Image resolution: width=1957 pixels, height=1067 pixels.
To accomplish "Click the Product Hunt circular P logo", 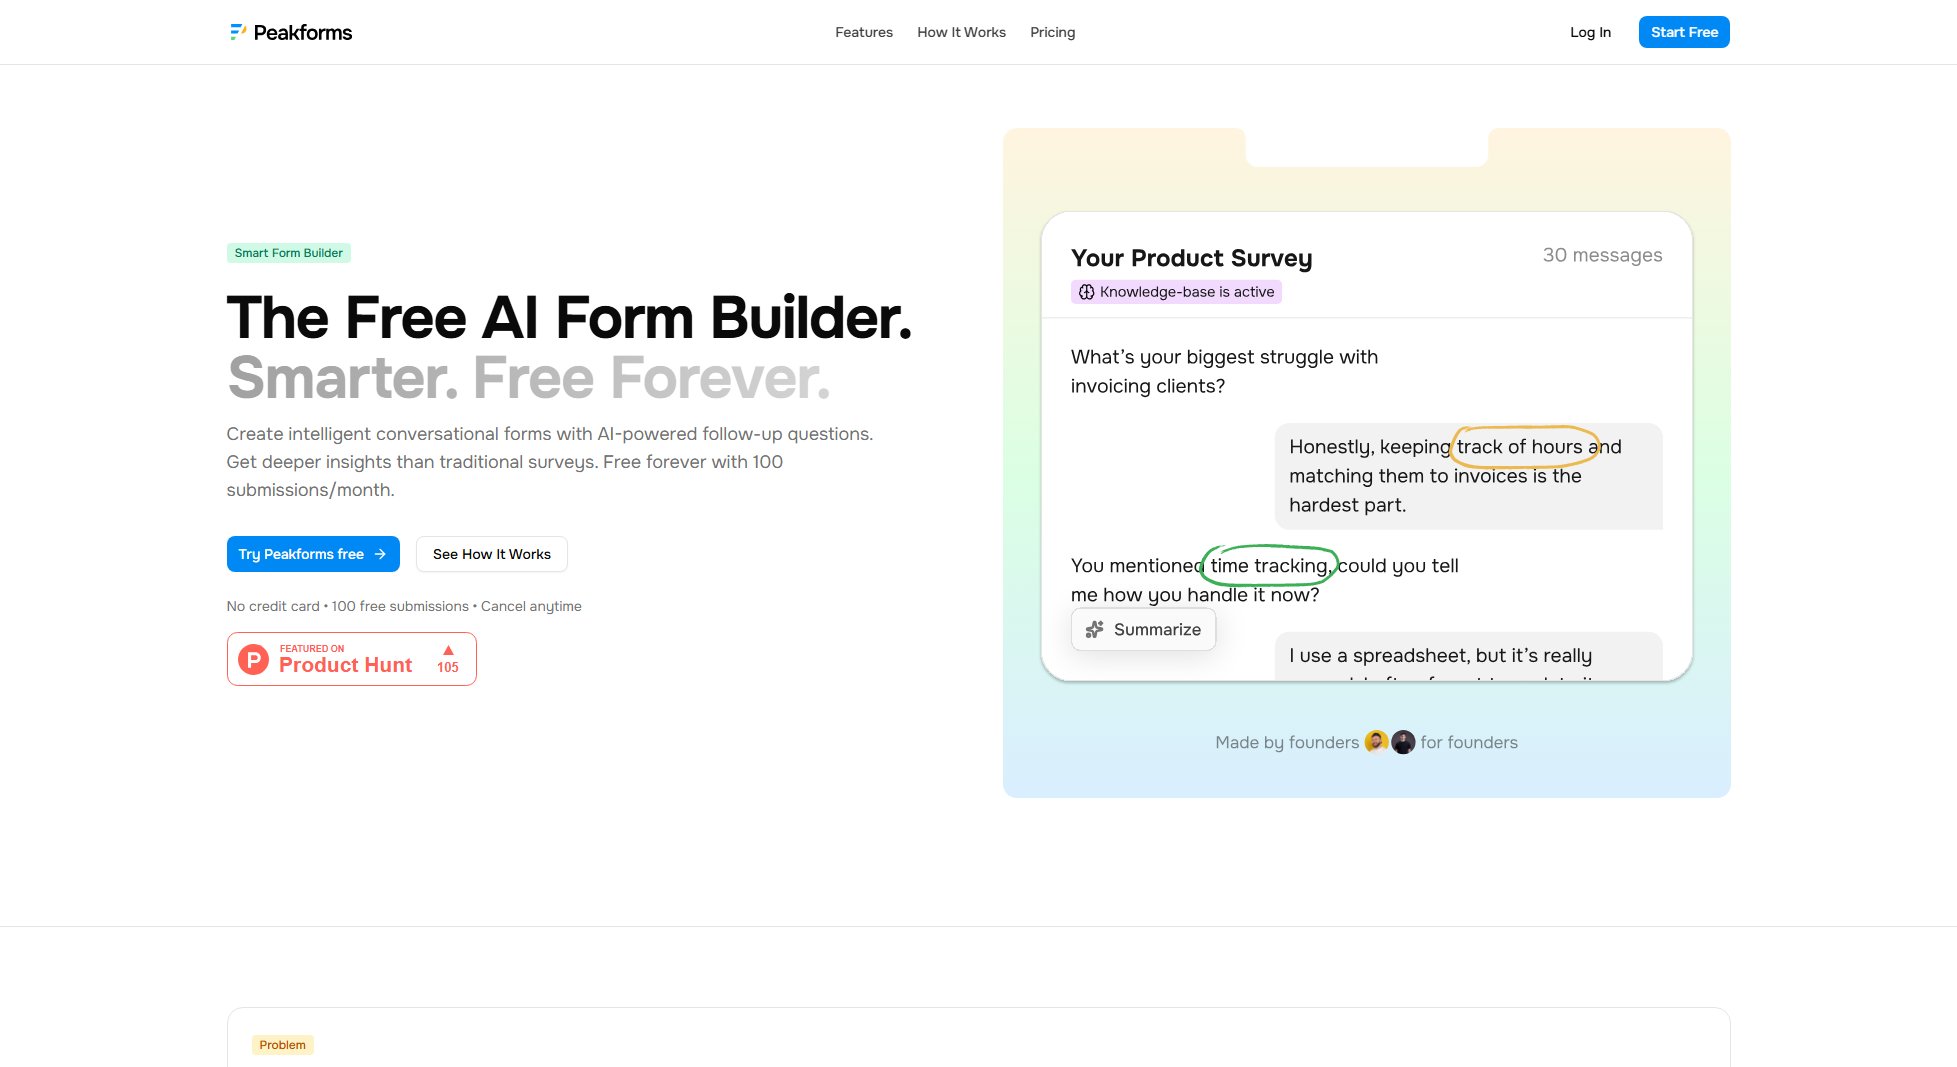I will point(254,659).
